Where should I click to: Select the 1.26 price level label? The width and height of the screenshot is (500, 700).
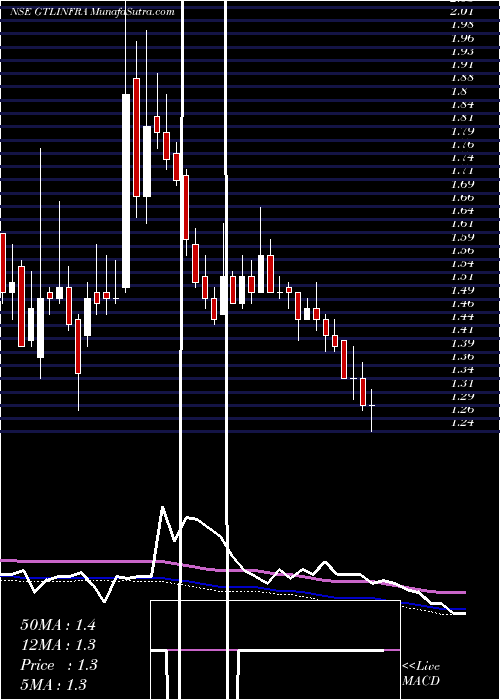(x=462, y=410)
